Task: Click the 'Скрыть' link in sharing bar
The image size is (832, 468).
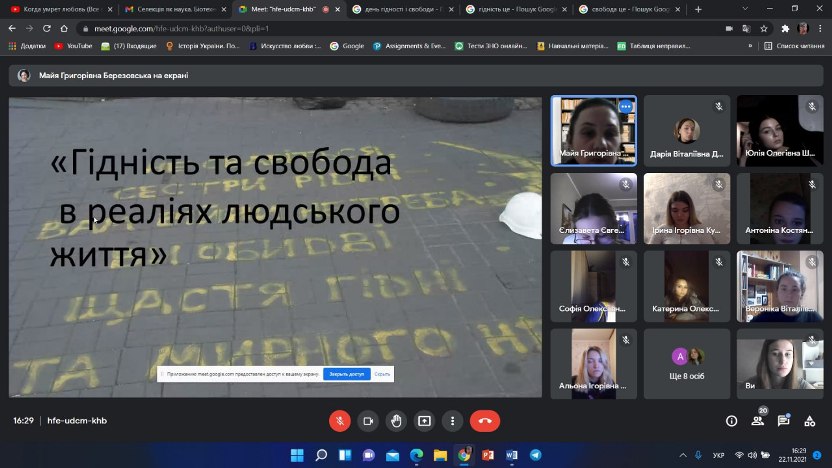Action: coord(382,374)
